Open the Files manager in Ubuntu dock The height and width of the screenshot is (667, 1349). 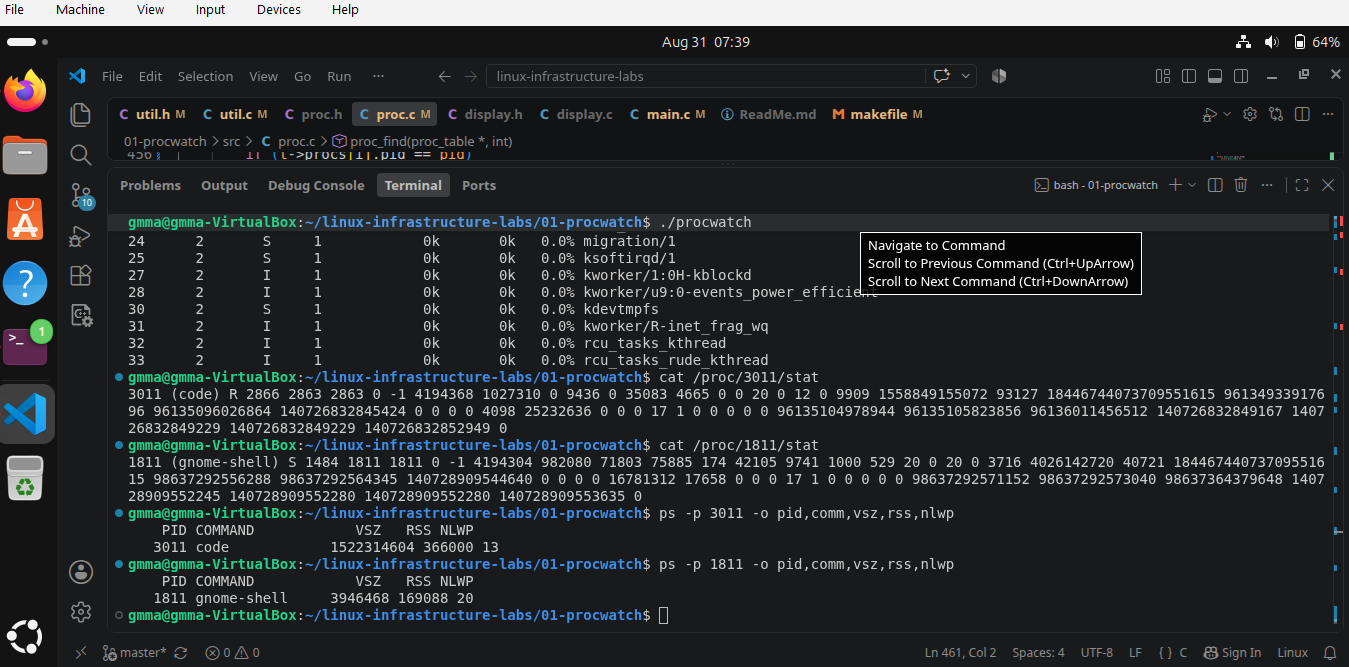26,156
